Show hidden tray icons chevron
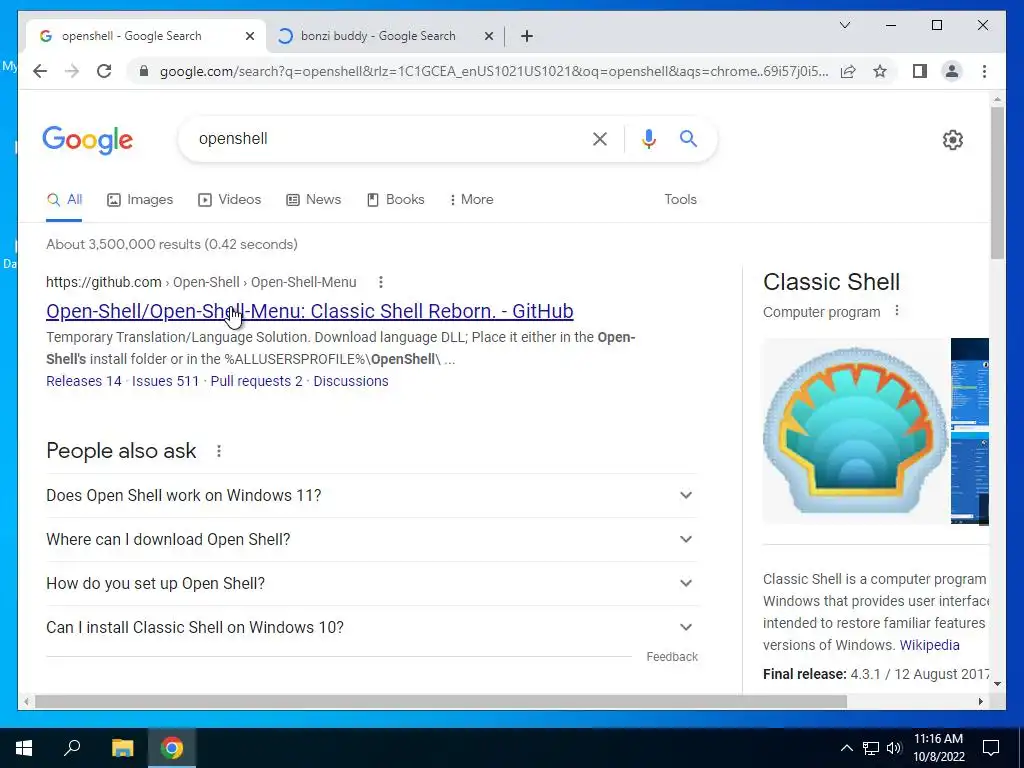1024x768 pixels. 846,748
